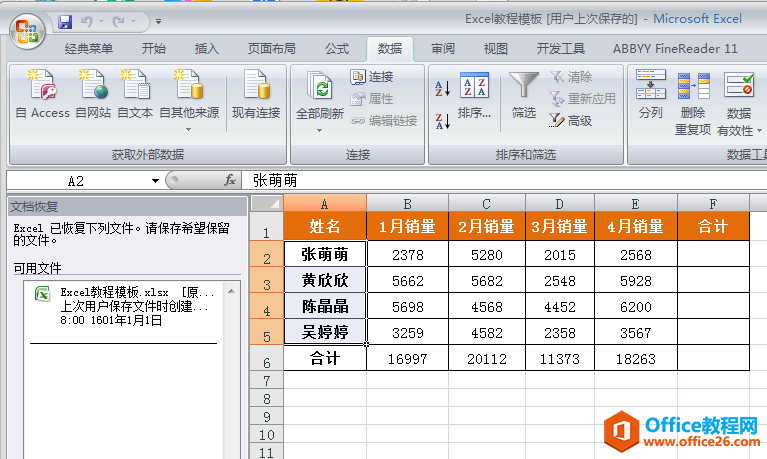
Task: Switch to the 公式 ribbon tab
Action: pyautogui.click(x=337, y=49)
